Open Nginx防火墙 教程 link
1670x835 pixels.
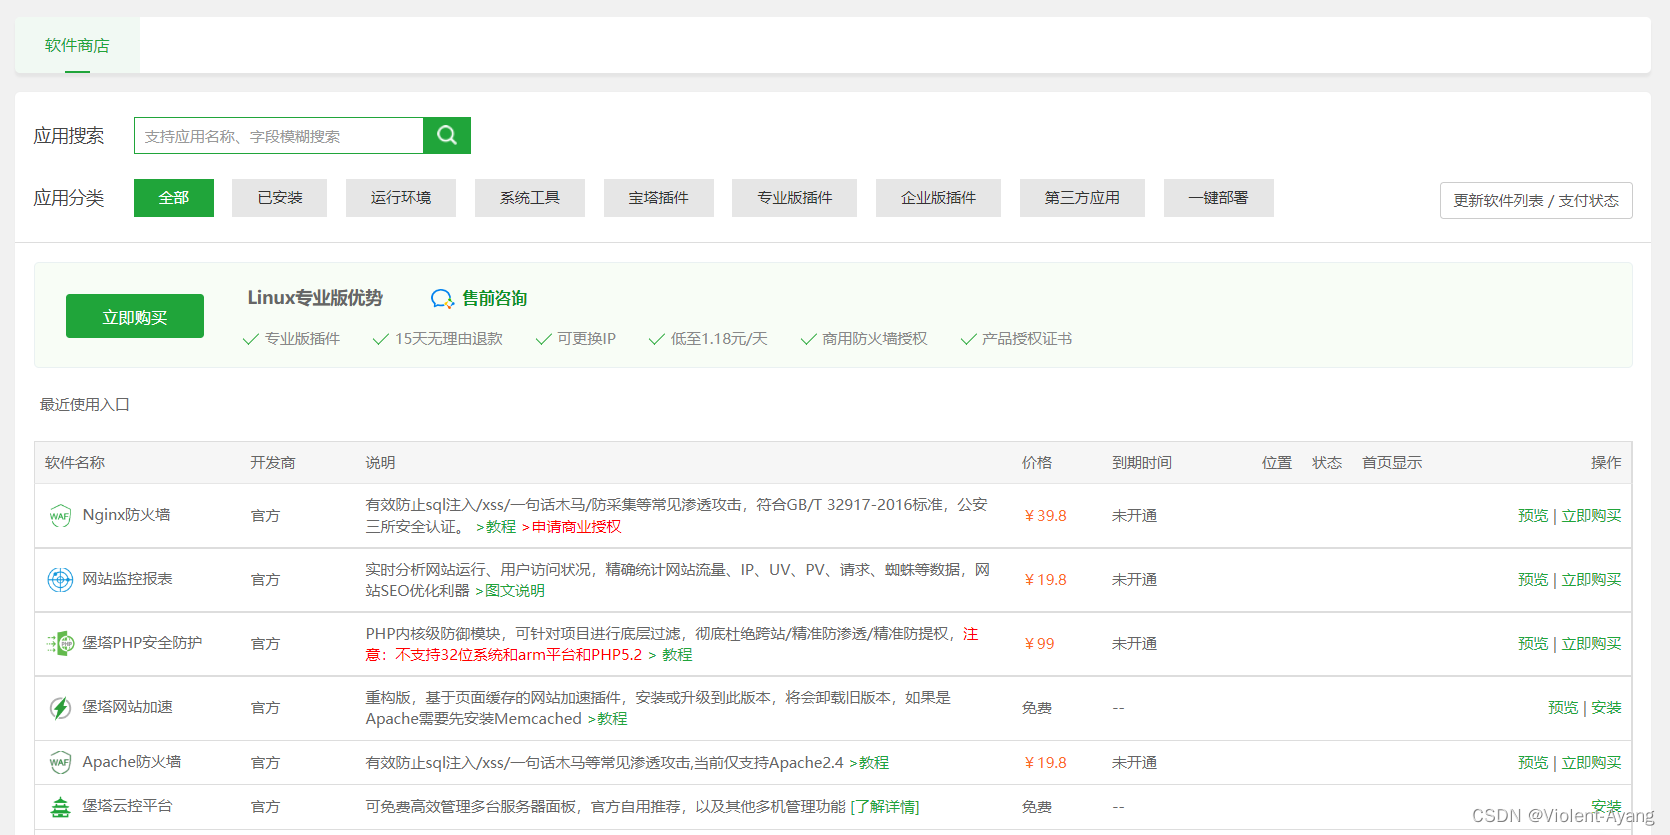tap(496, 527)
